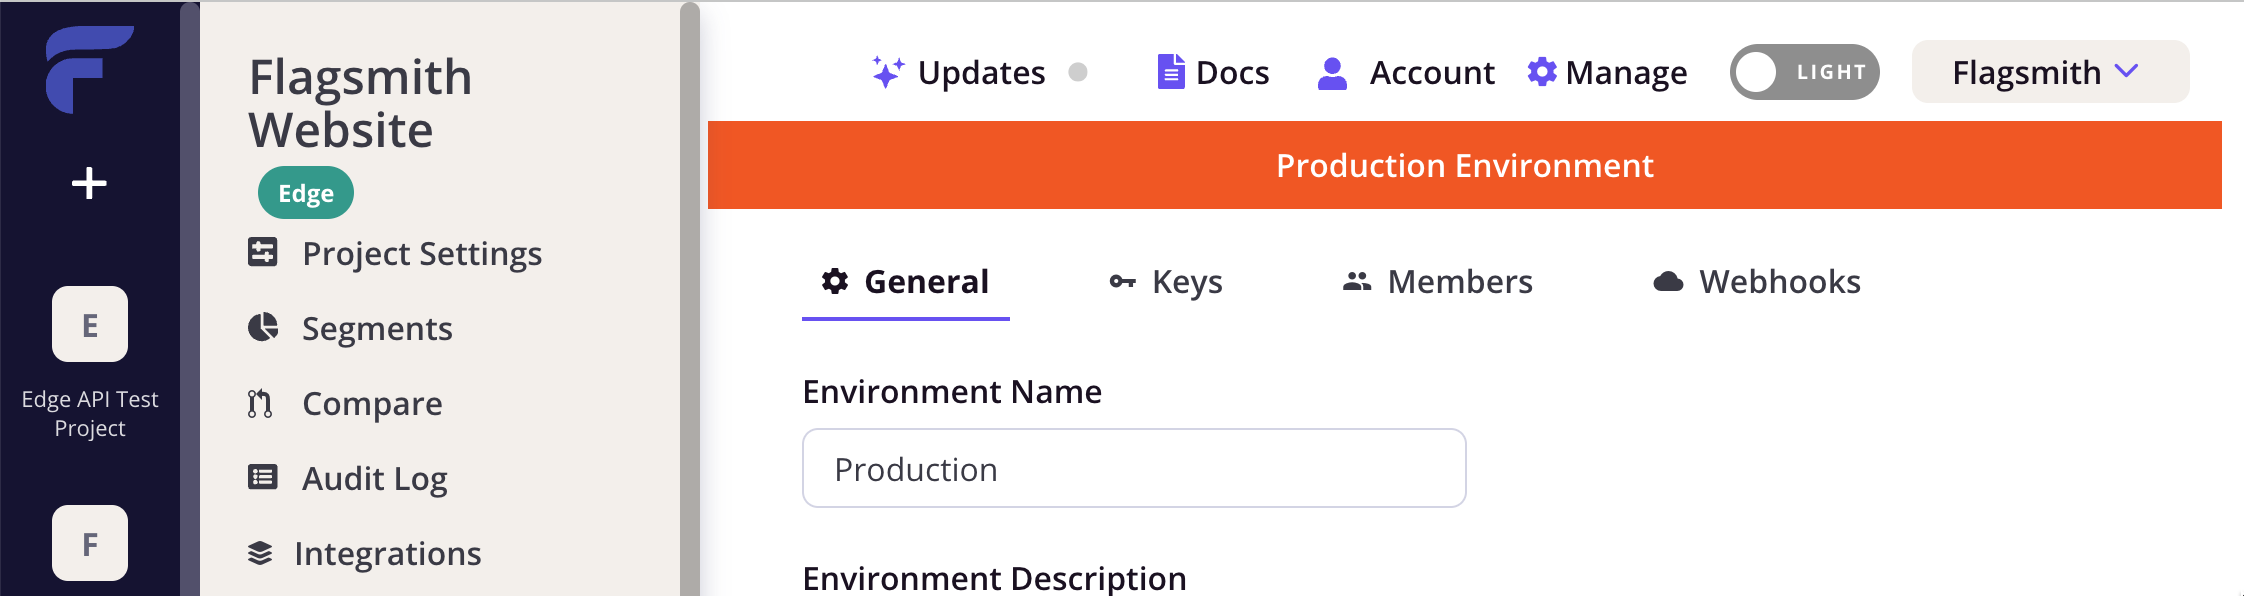
Task: Click the Compare branch icon
Action: pyautogui.click(x=260, y=403)
